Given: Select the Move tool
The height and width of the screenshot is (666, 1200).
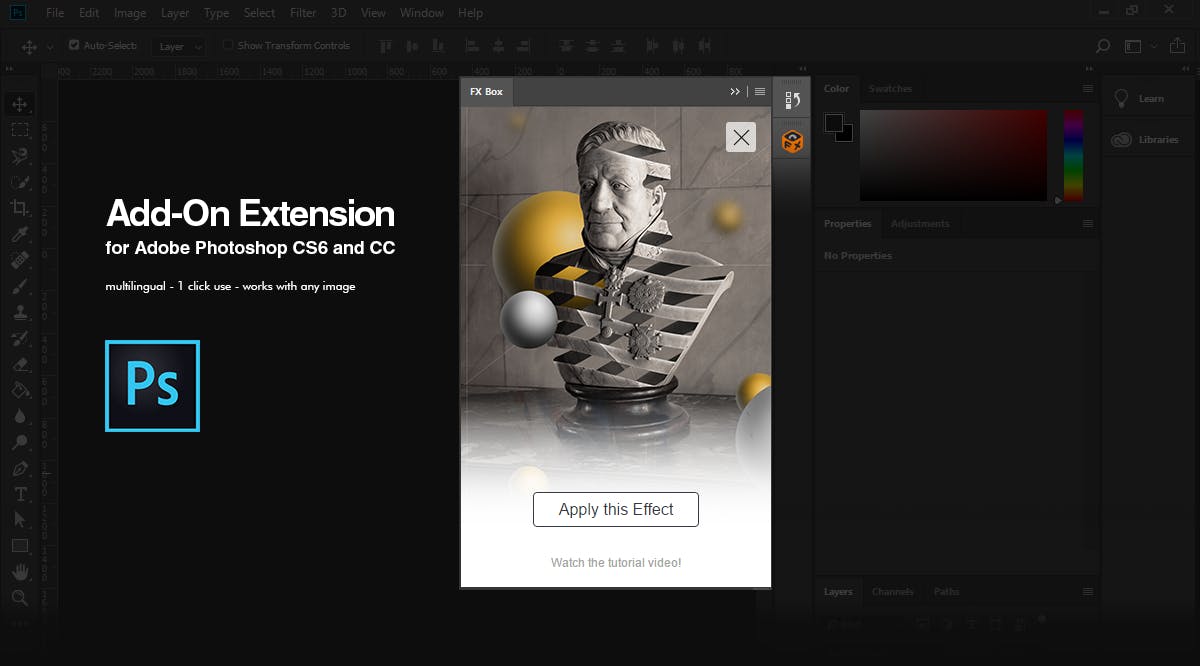Looking at the screenshot, I should click(x=21, y=103).
